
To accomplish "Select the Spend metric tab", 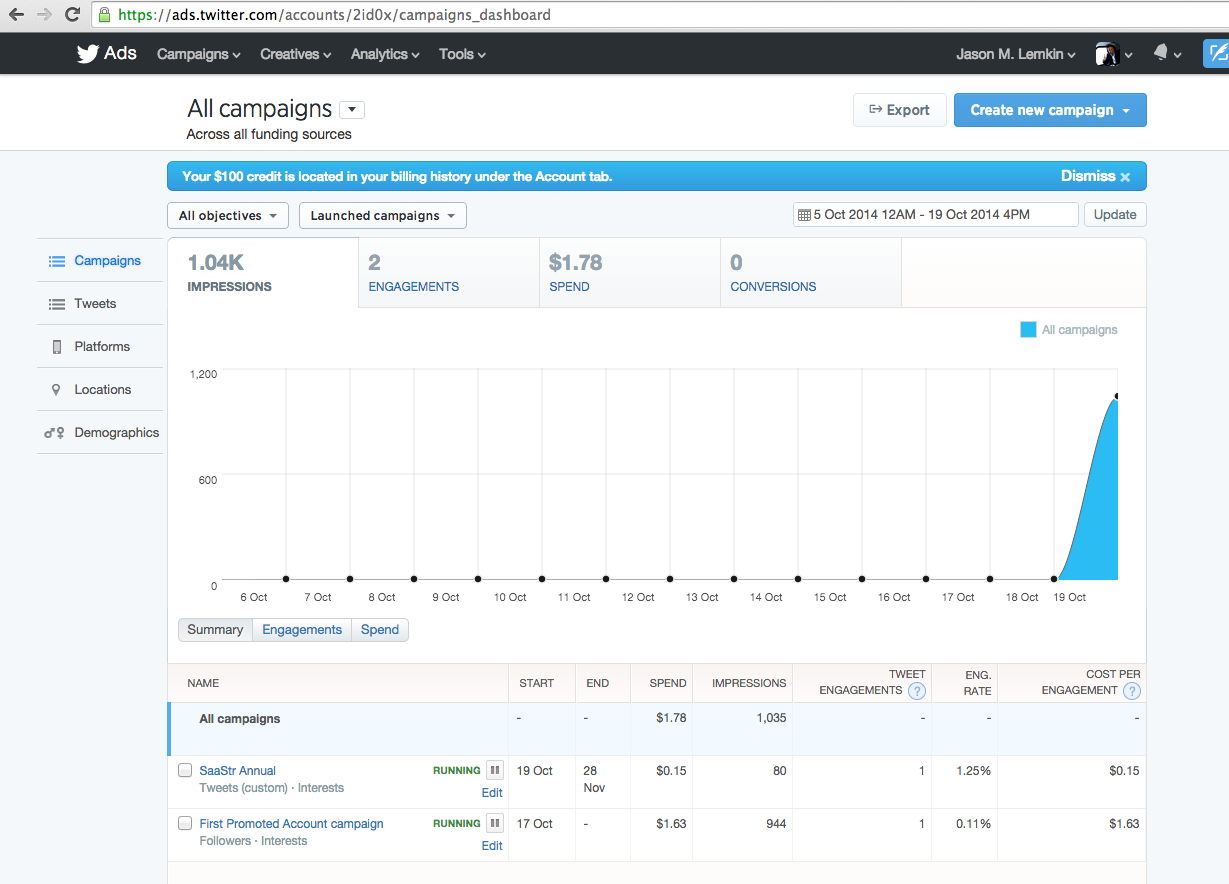I will [x=630, y=273].
